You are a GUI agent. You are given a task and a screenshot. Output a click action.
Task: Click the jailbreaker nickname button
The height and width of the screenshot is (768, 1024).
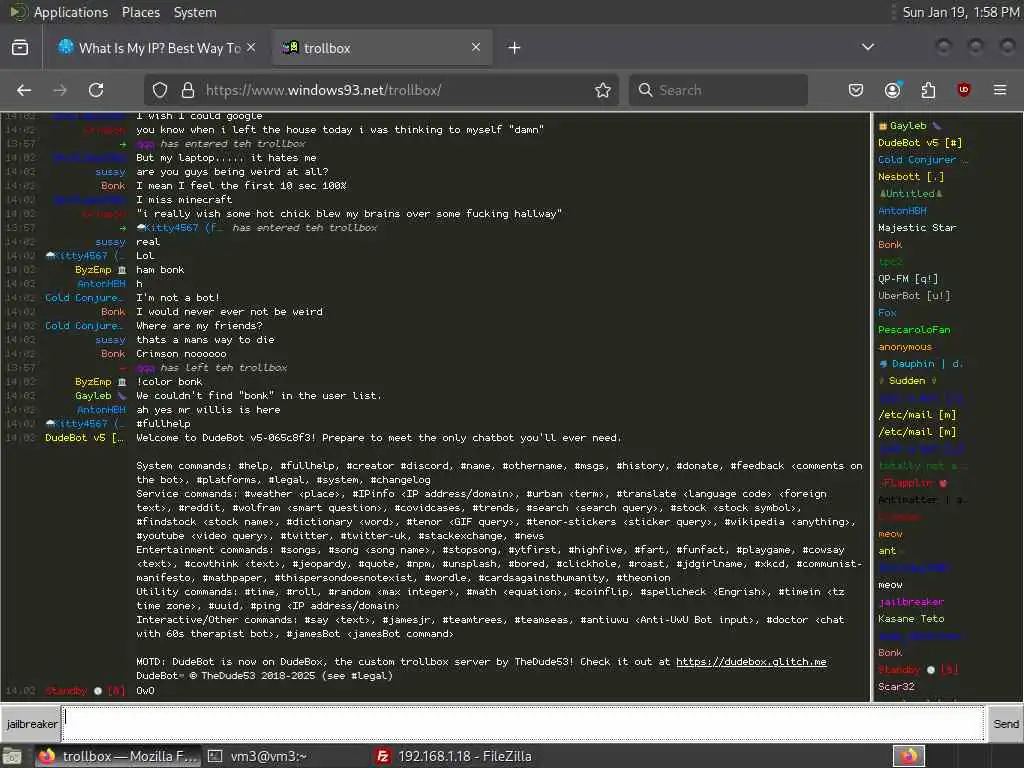click(x=31, y=724)
